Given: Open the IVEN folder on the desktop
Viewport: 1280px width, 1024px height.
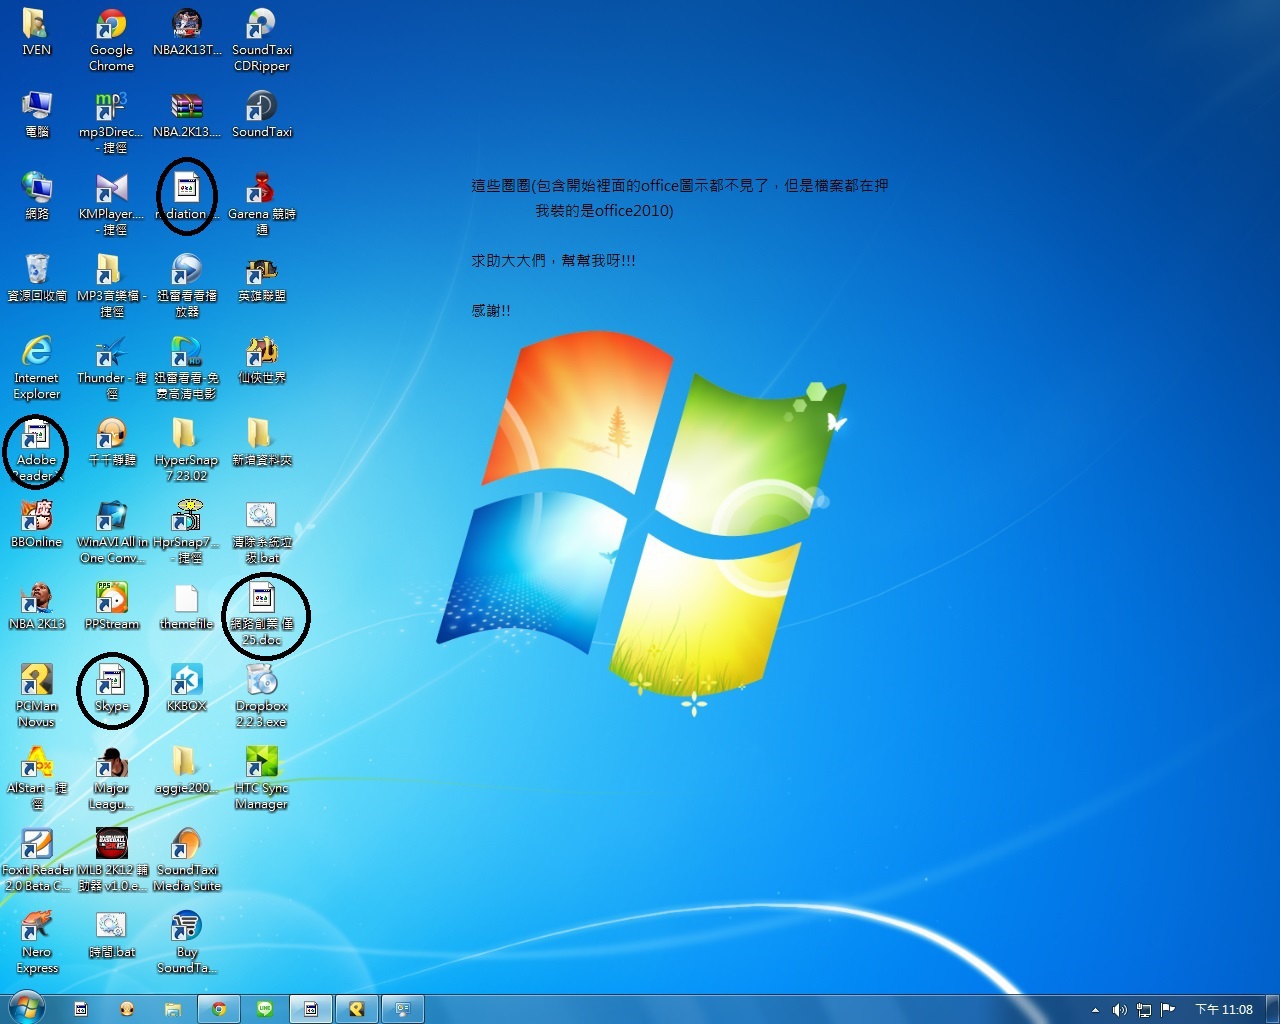Looking at the screenshot, I should pos(36,33).
